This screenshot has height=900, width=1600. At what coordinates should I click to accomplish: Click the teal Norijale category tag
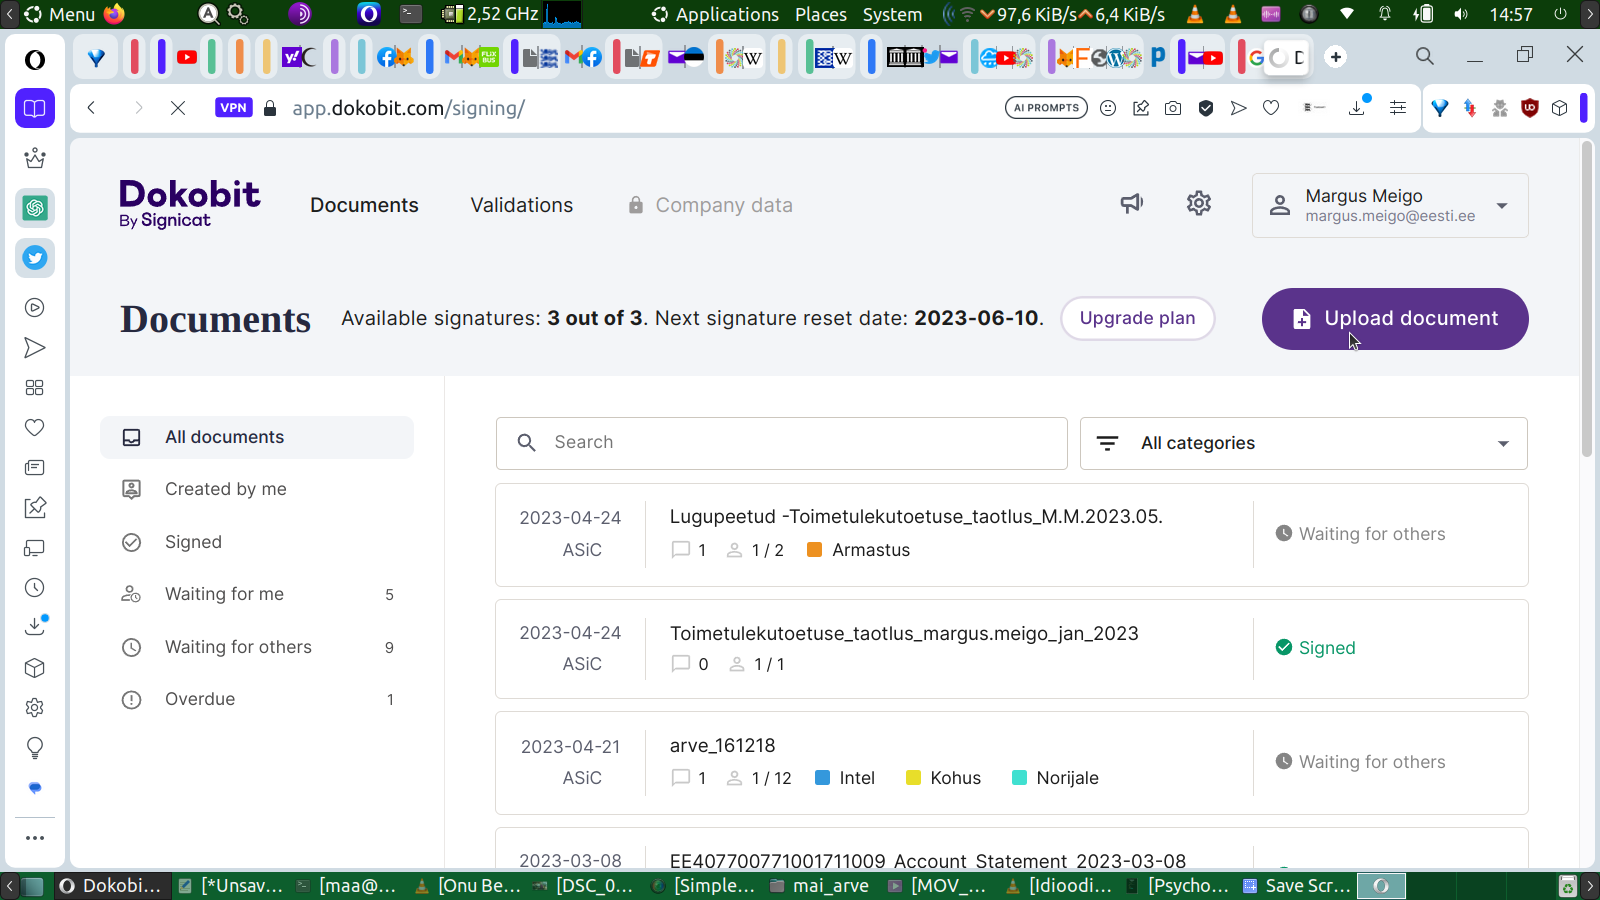(x=1055, y=778)
